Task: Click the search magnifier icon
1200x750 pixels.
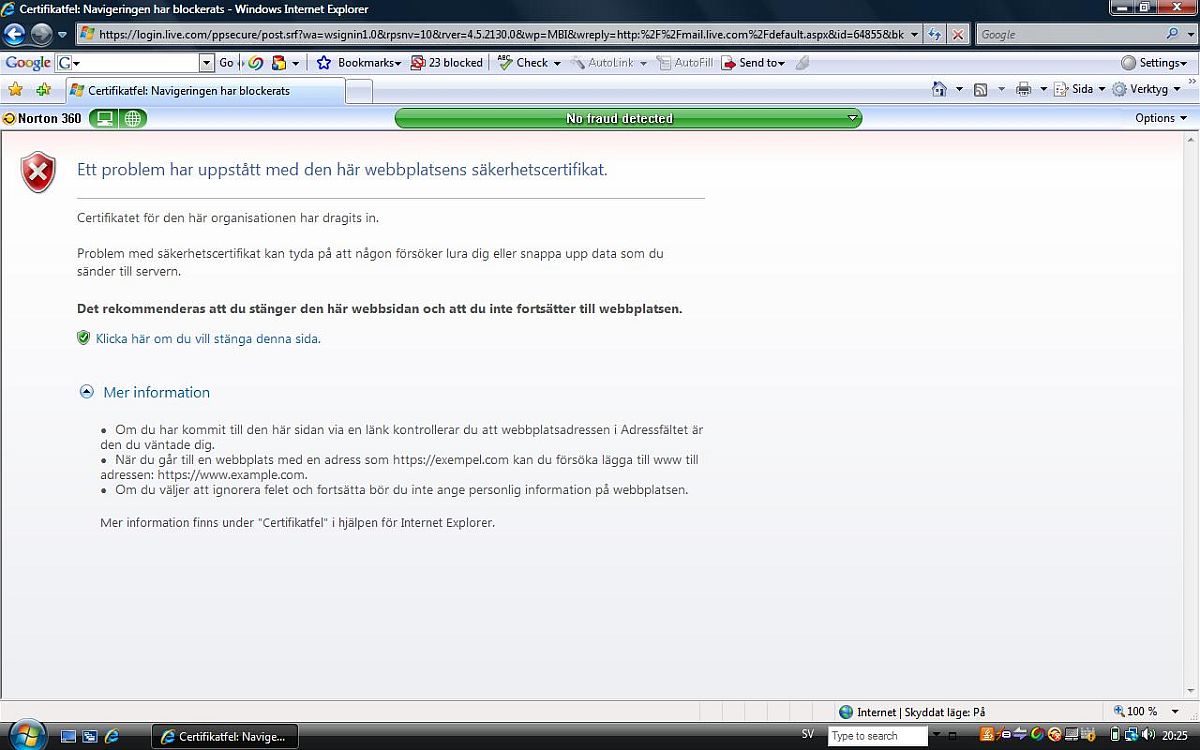Action: [x=1173, y=34]
